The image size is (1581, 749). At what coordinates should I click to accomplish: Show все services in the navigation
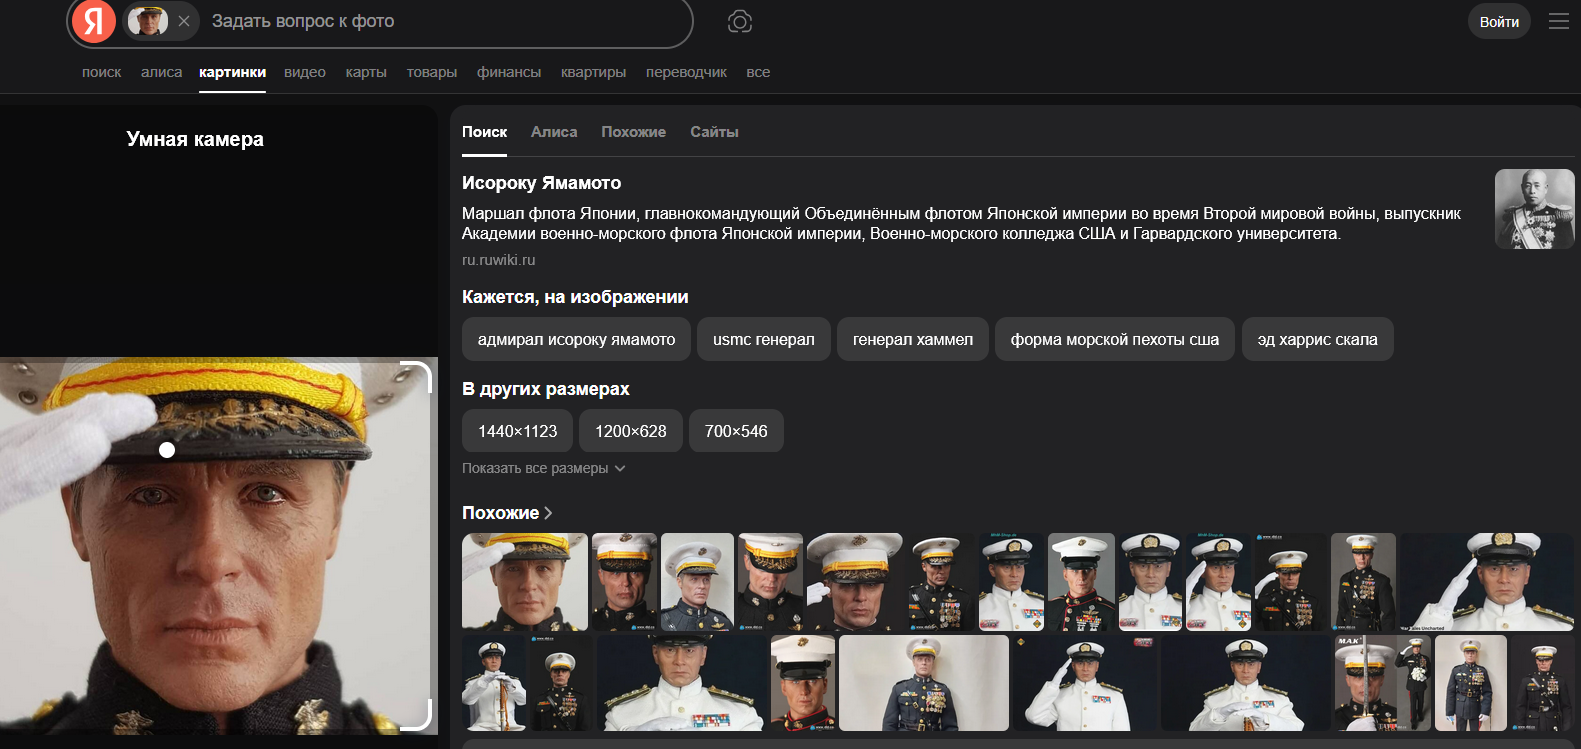click(x=758, y=72)
